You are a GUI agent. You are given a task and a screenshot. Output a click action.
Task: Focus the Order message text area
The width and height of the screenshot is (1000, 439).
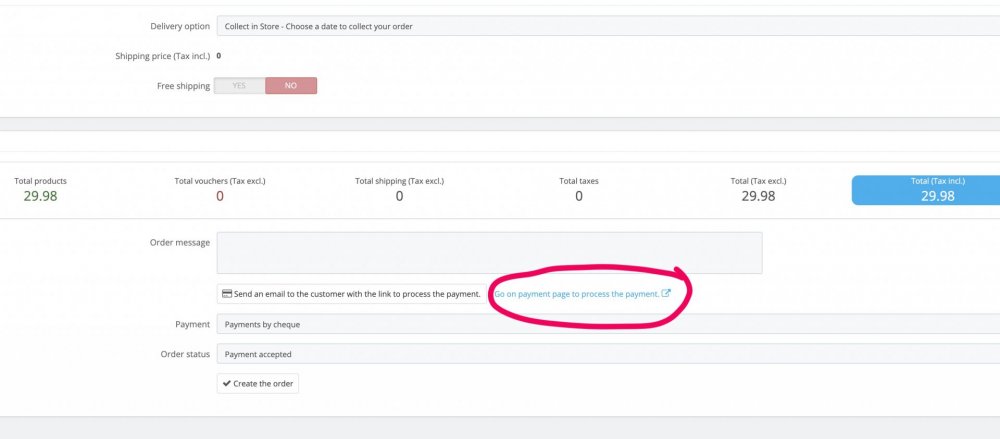click(489, 253)
